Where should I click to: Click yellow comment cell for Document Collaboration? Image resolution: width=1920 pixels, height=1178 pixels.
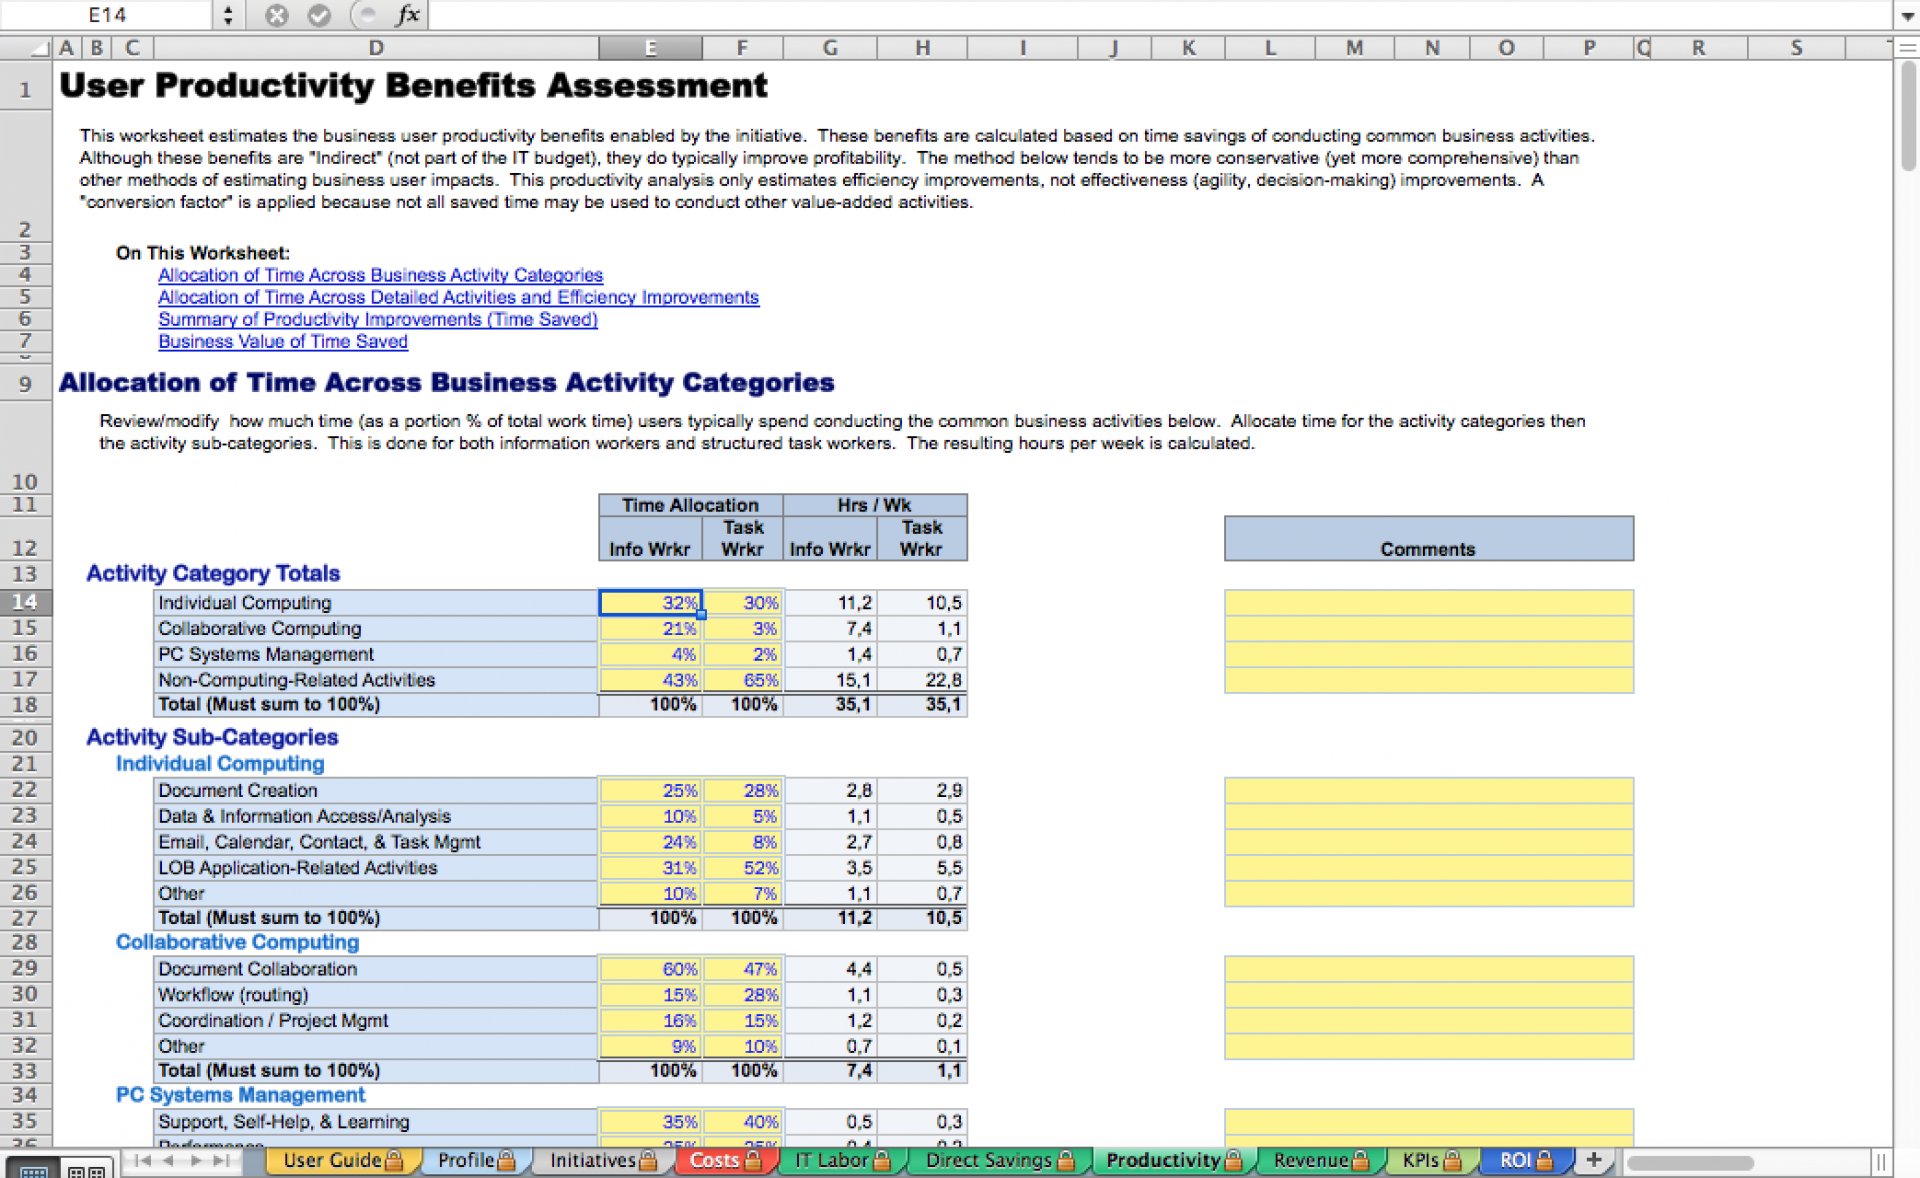click(x=1428, y=969)
